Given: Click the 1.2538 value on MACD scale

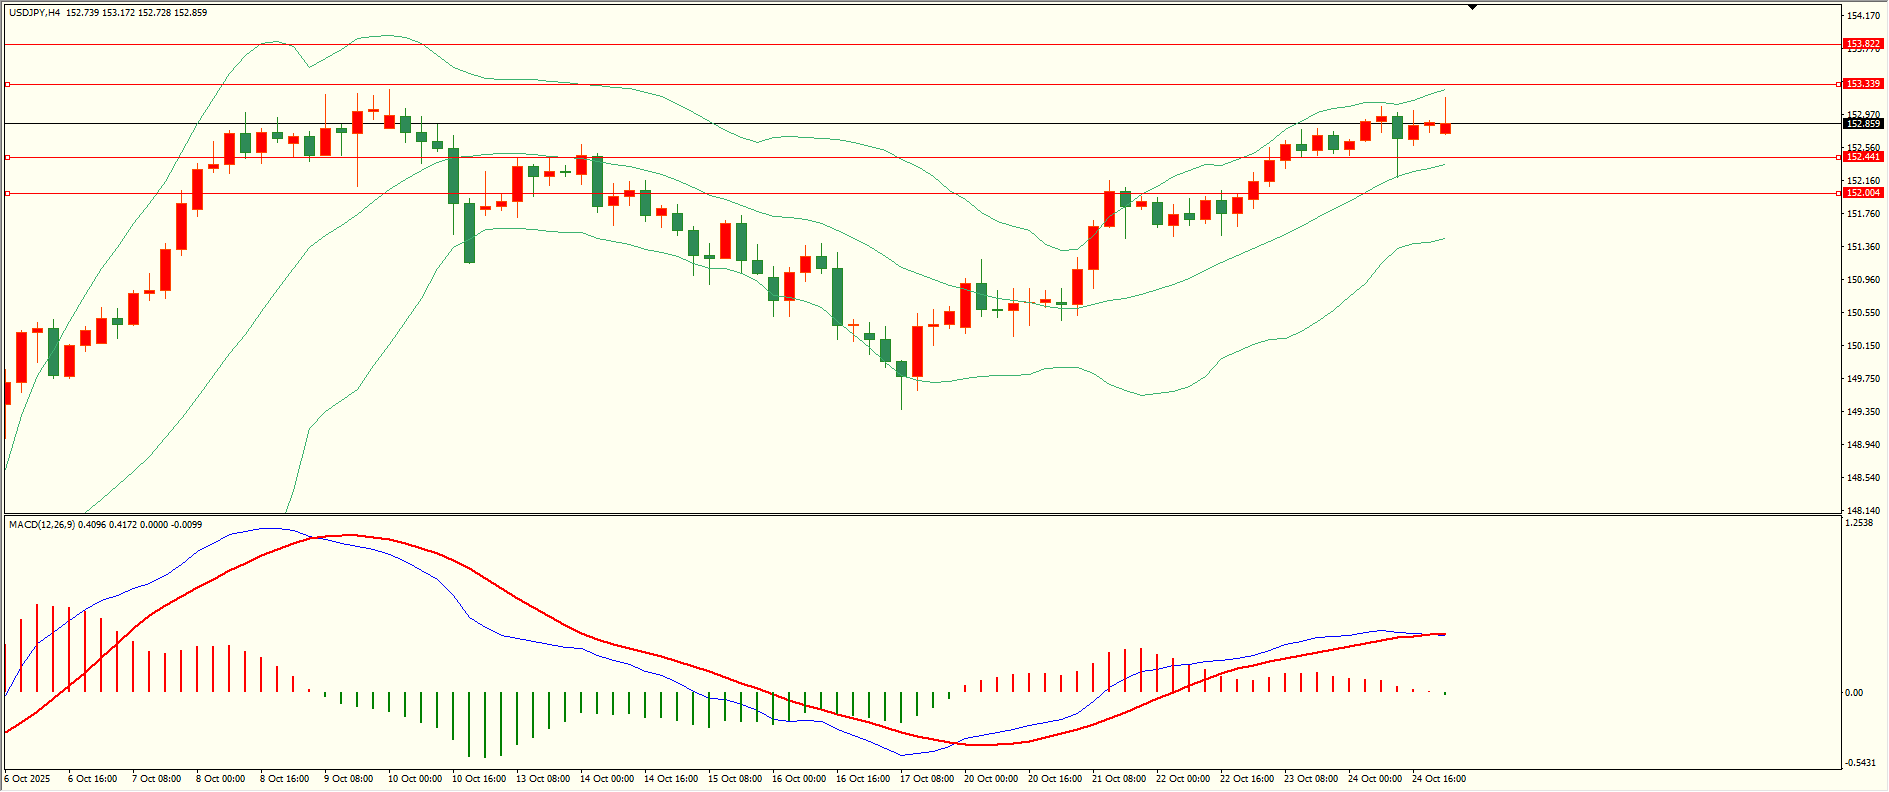Looking at the screenshot, I should click(x=1859, y=523).
